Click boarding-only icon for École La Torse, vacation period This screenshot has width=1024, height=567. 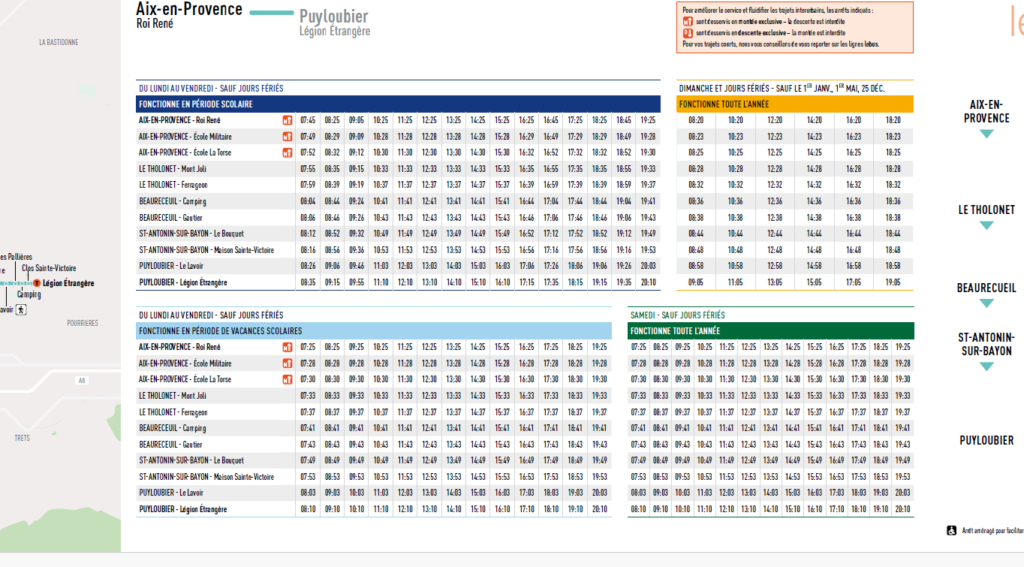[x=287, y=379]
